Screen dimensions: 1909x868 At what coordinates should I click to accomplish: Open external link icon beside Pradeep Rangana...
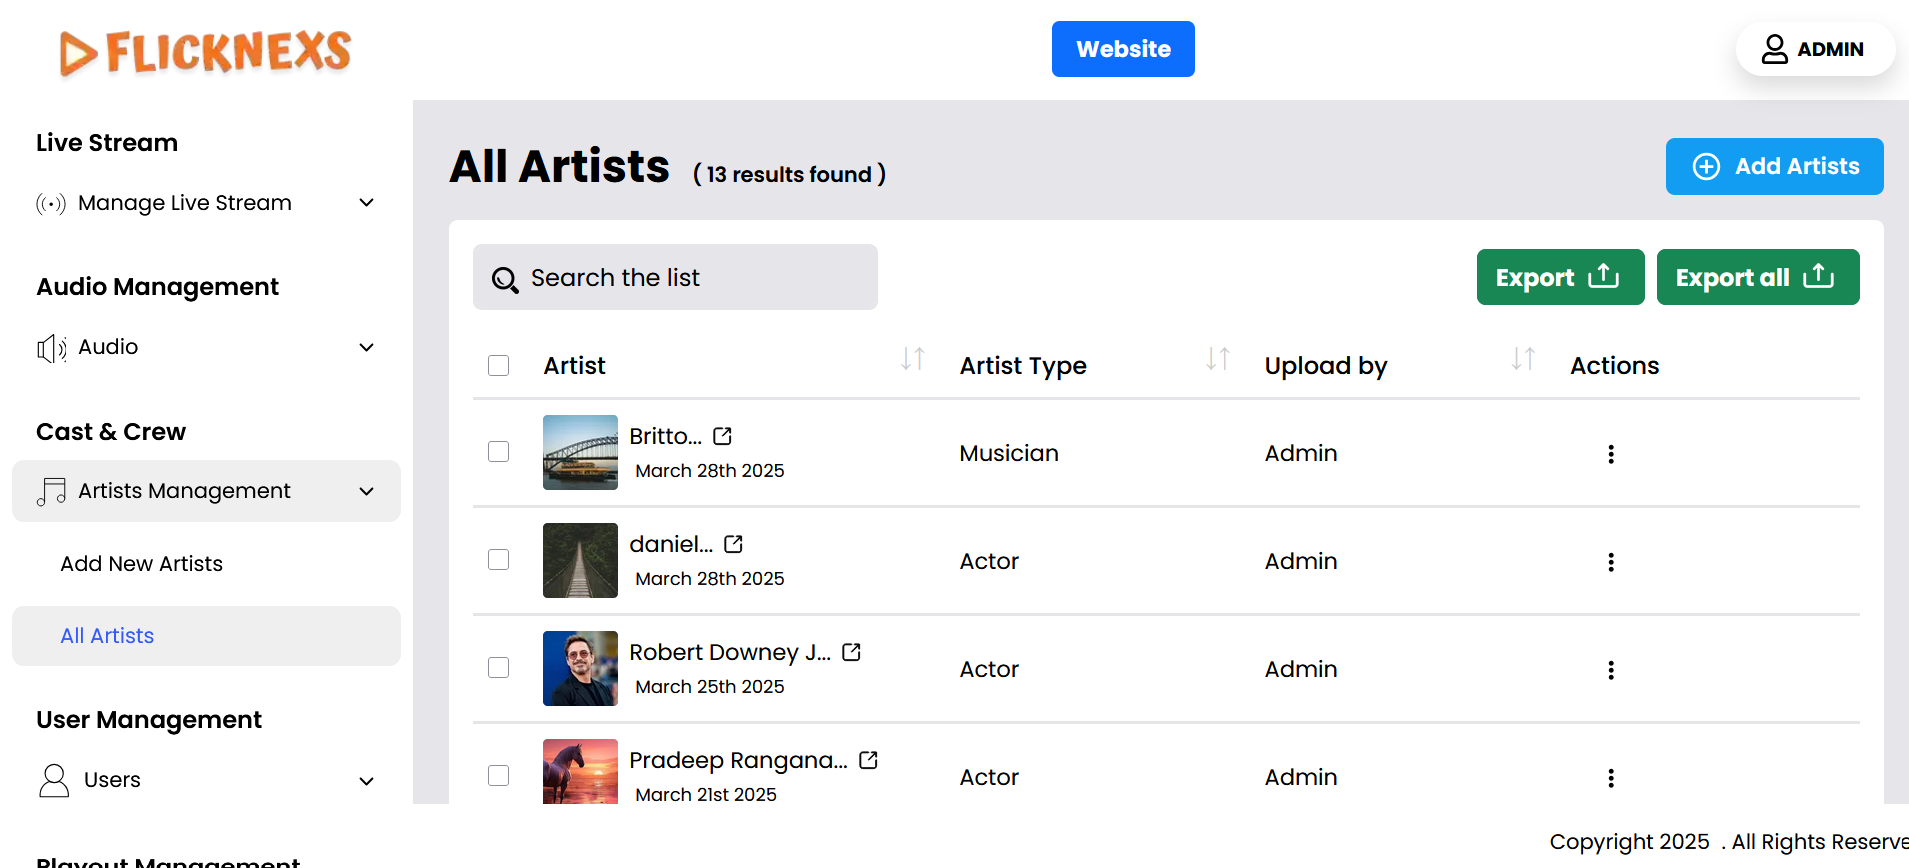[868, 760]
